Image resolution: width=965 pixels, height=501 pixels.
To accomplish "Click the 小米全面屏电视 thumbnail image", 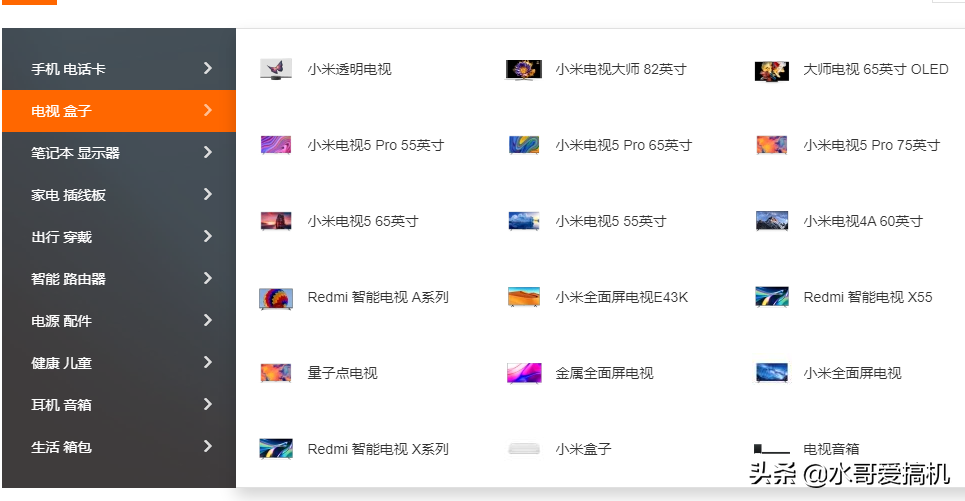I will tap(772, 373).
